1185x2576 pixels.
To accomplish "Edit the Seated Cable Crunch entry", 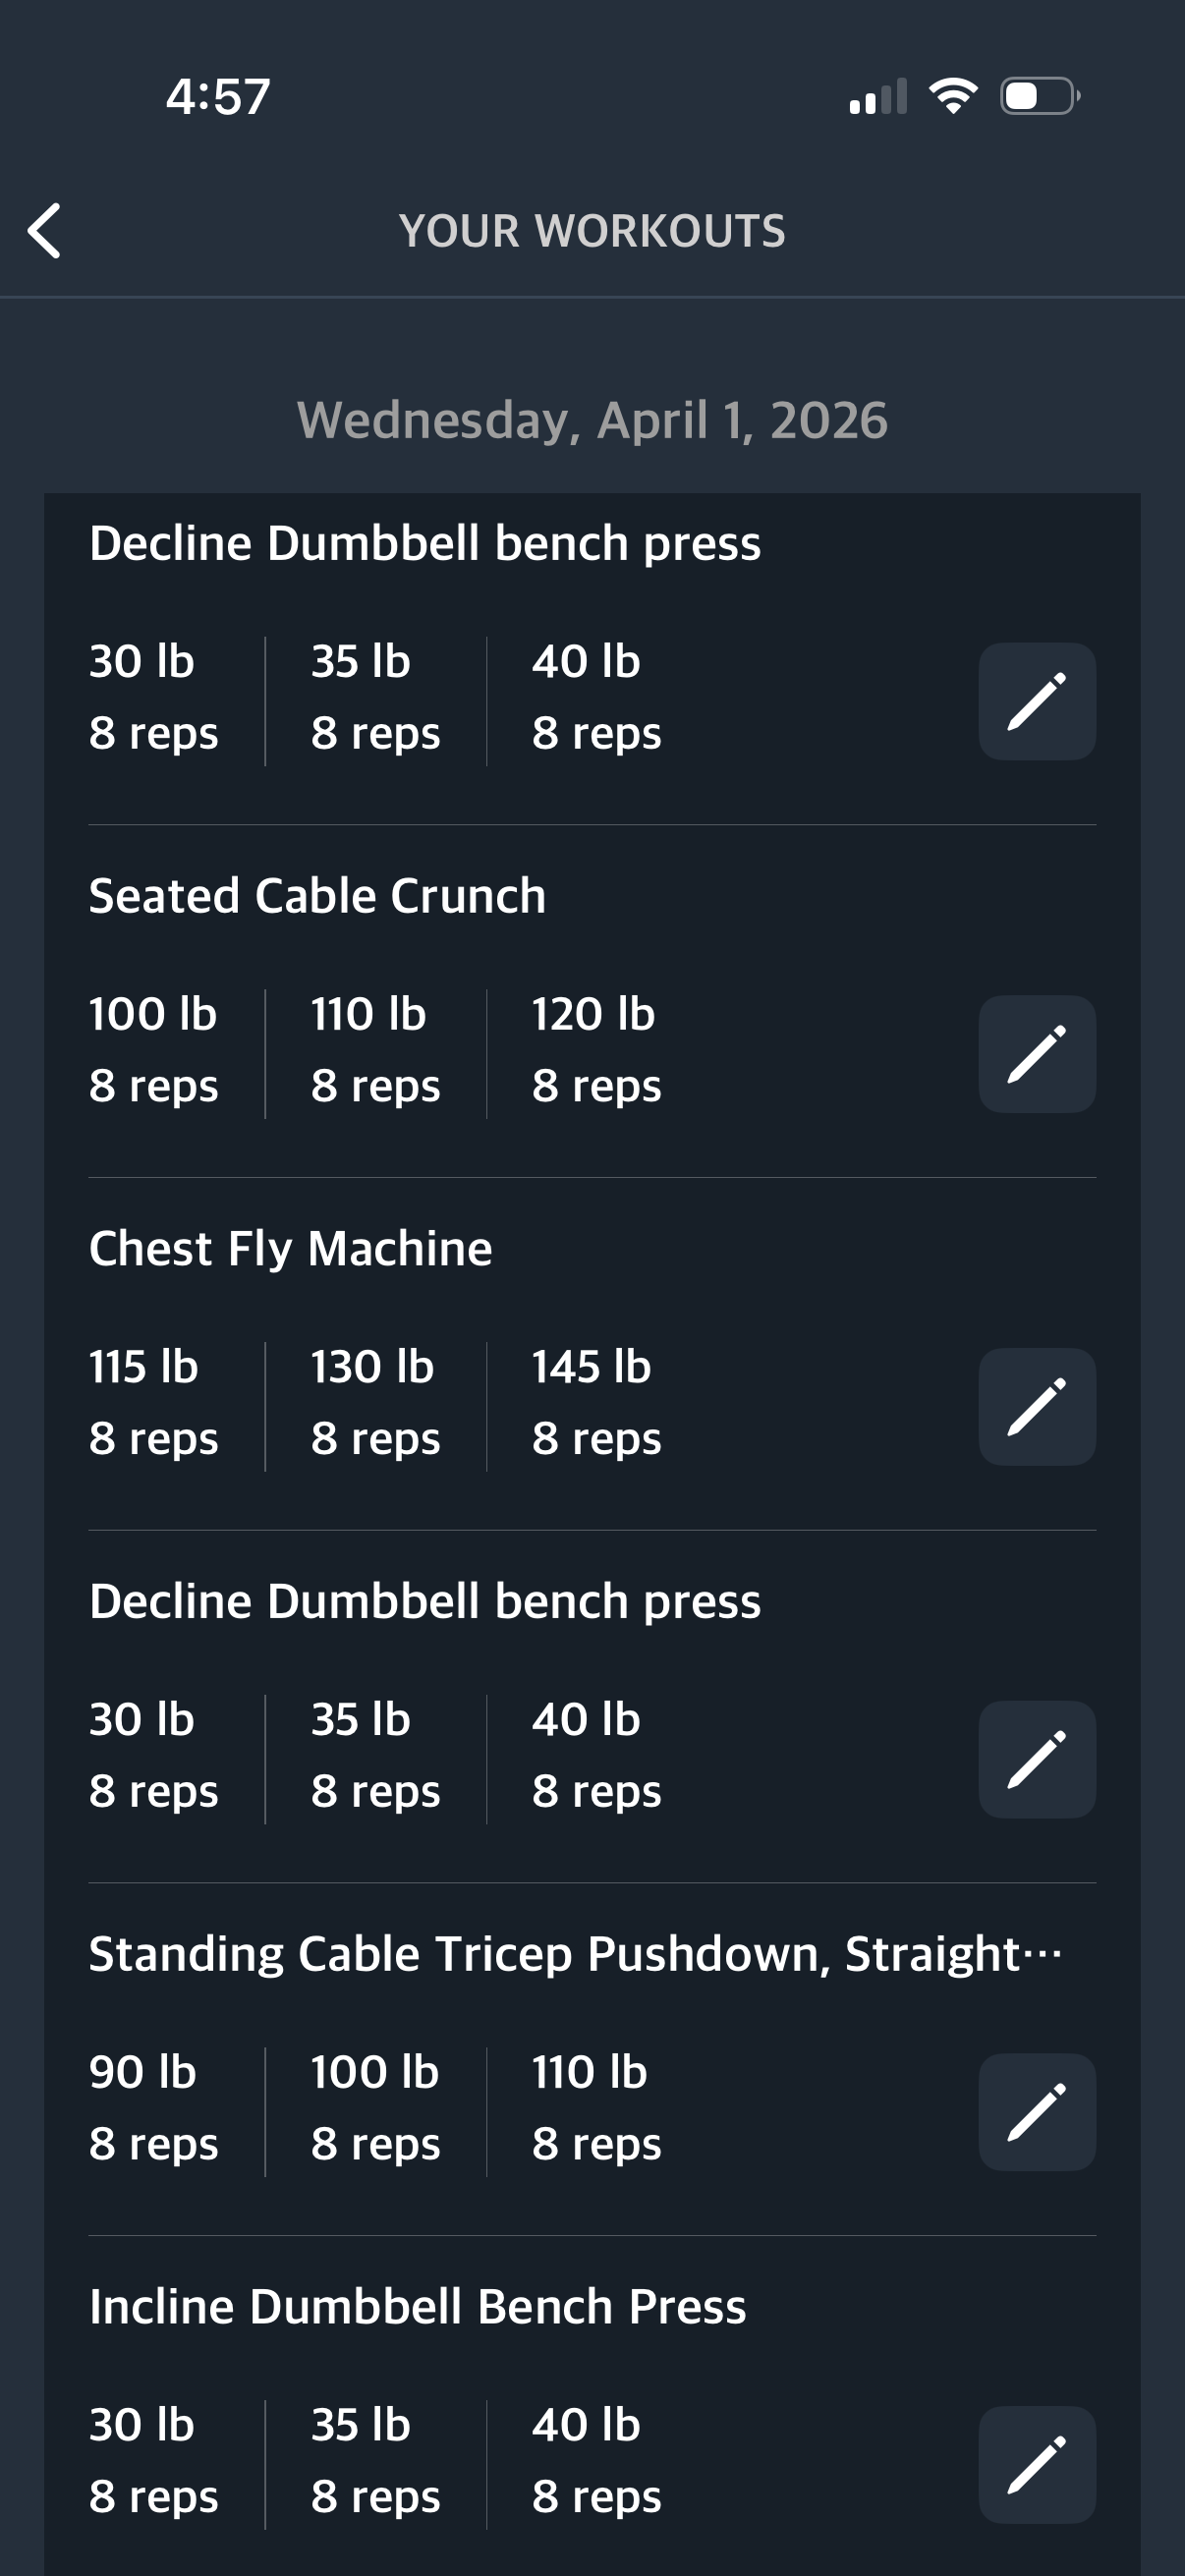I will [x=1036, y=1054].
